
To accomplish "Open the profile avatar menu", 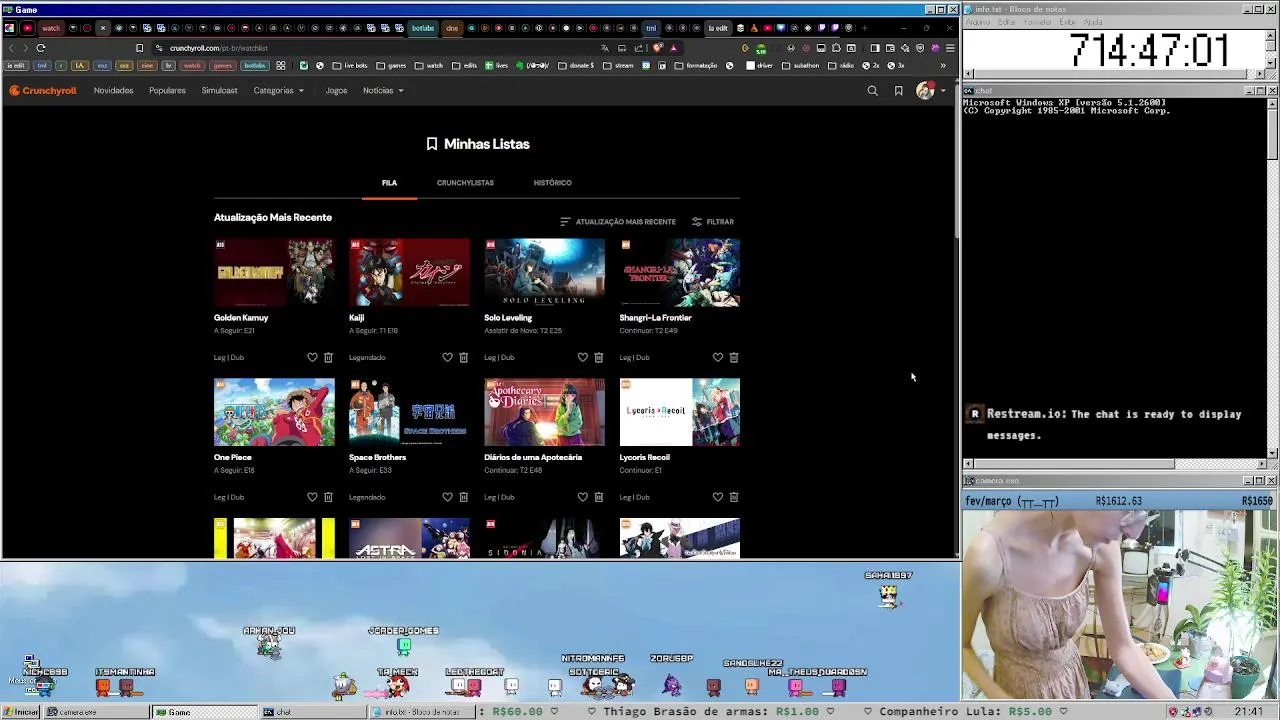I will tap(929, 91).
